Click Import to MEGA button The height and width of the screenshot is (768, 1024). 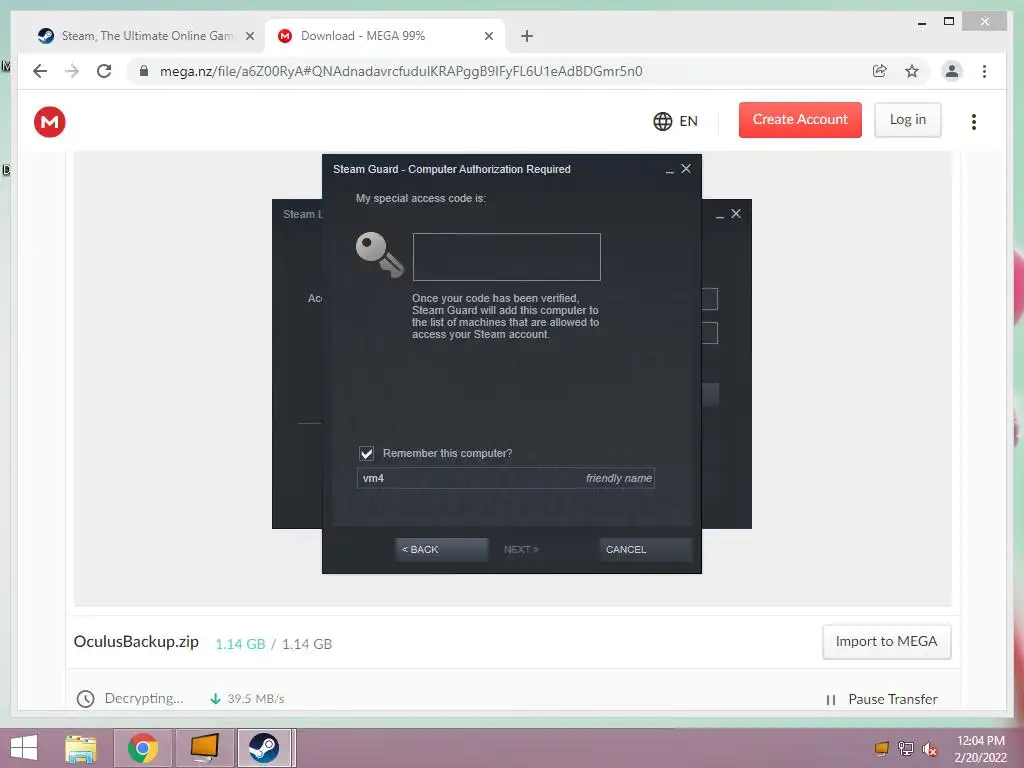coord(886,641)
